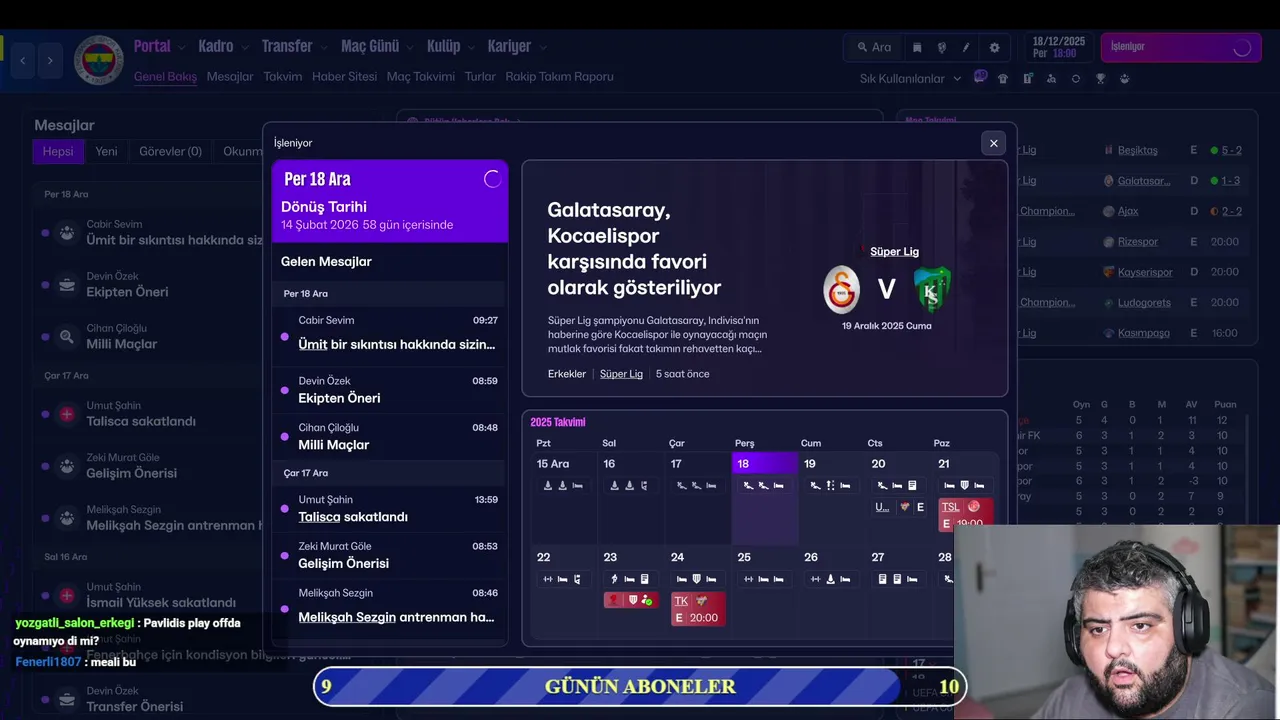Click the icon beside Melikşah Sezgin in Mesajlar panel
1280x720 pixels.
(67, 518)
